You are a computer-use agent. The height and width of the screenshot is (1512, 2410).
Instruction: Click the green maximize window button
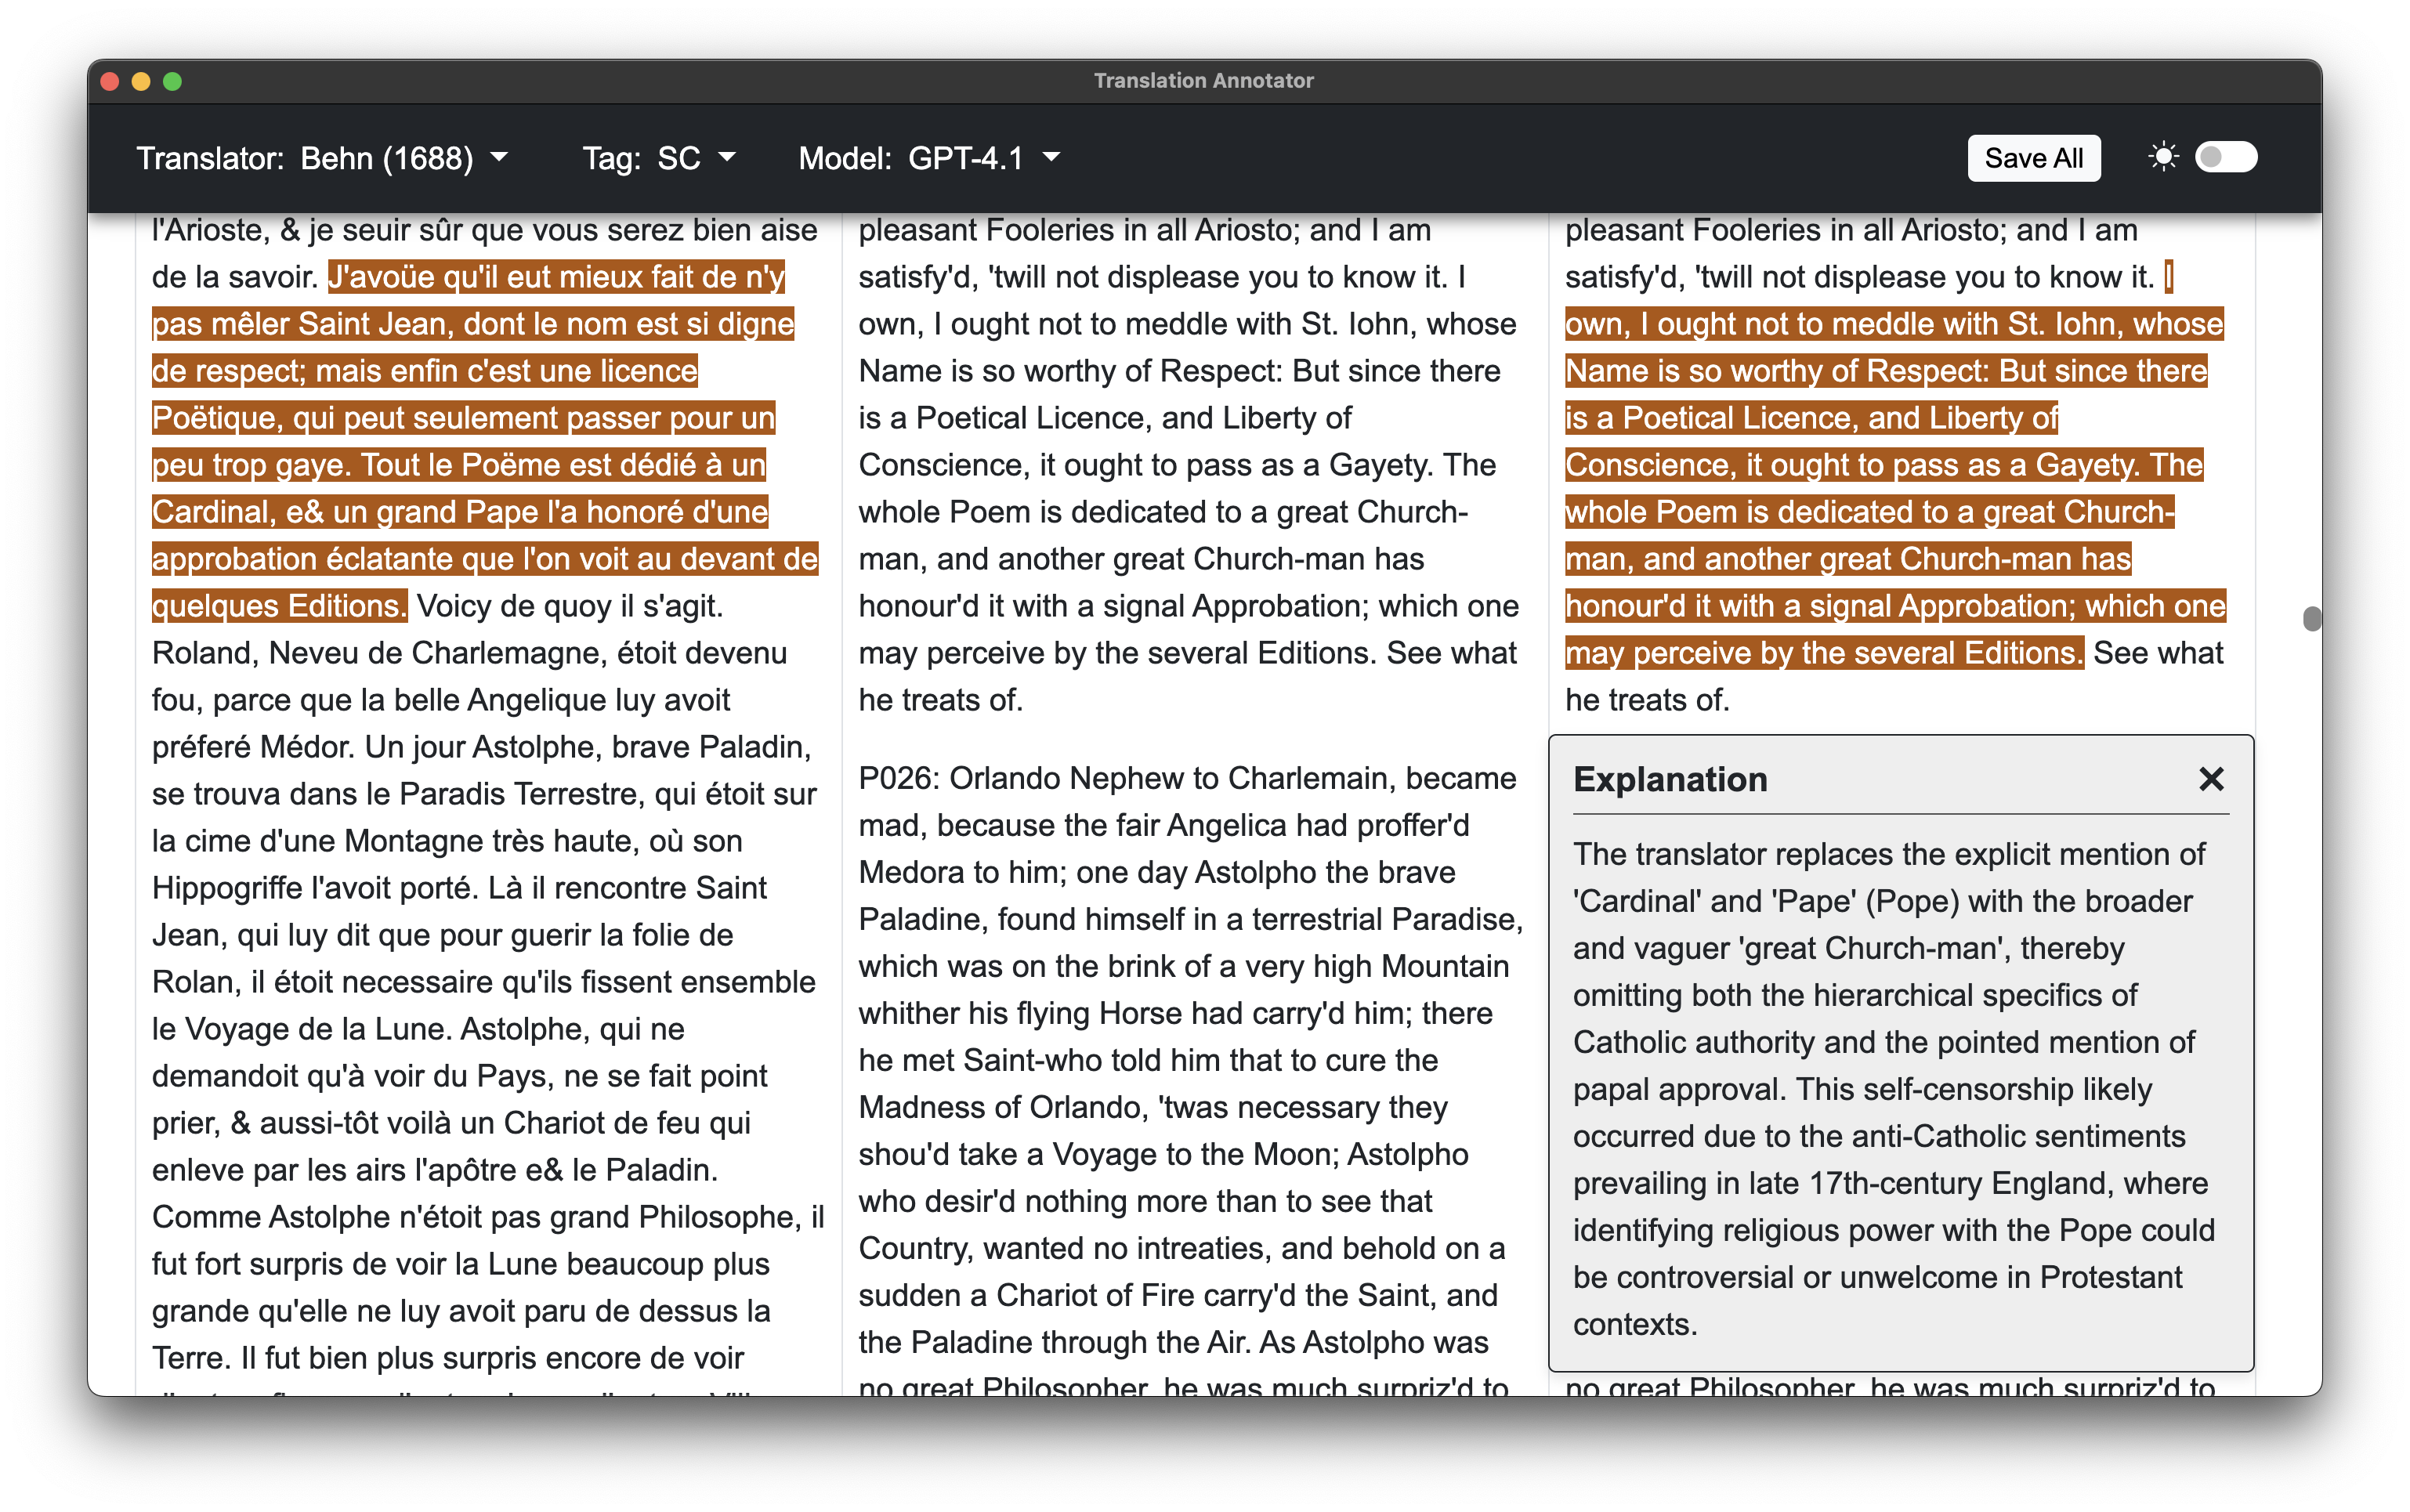click(x=172, y=81)
